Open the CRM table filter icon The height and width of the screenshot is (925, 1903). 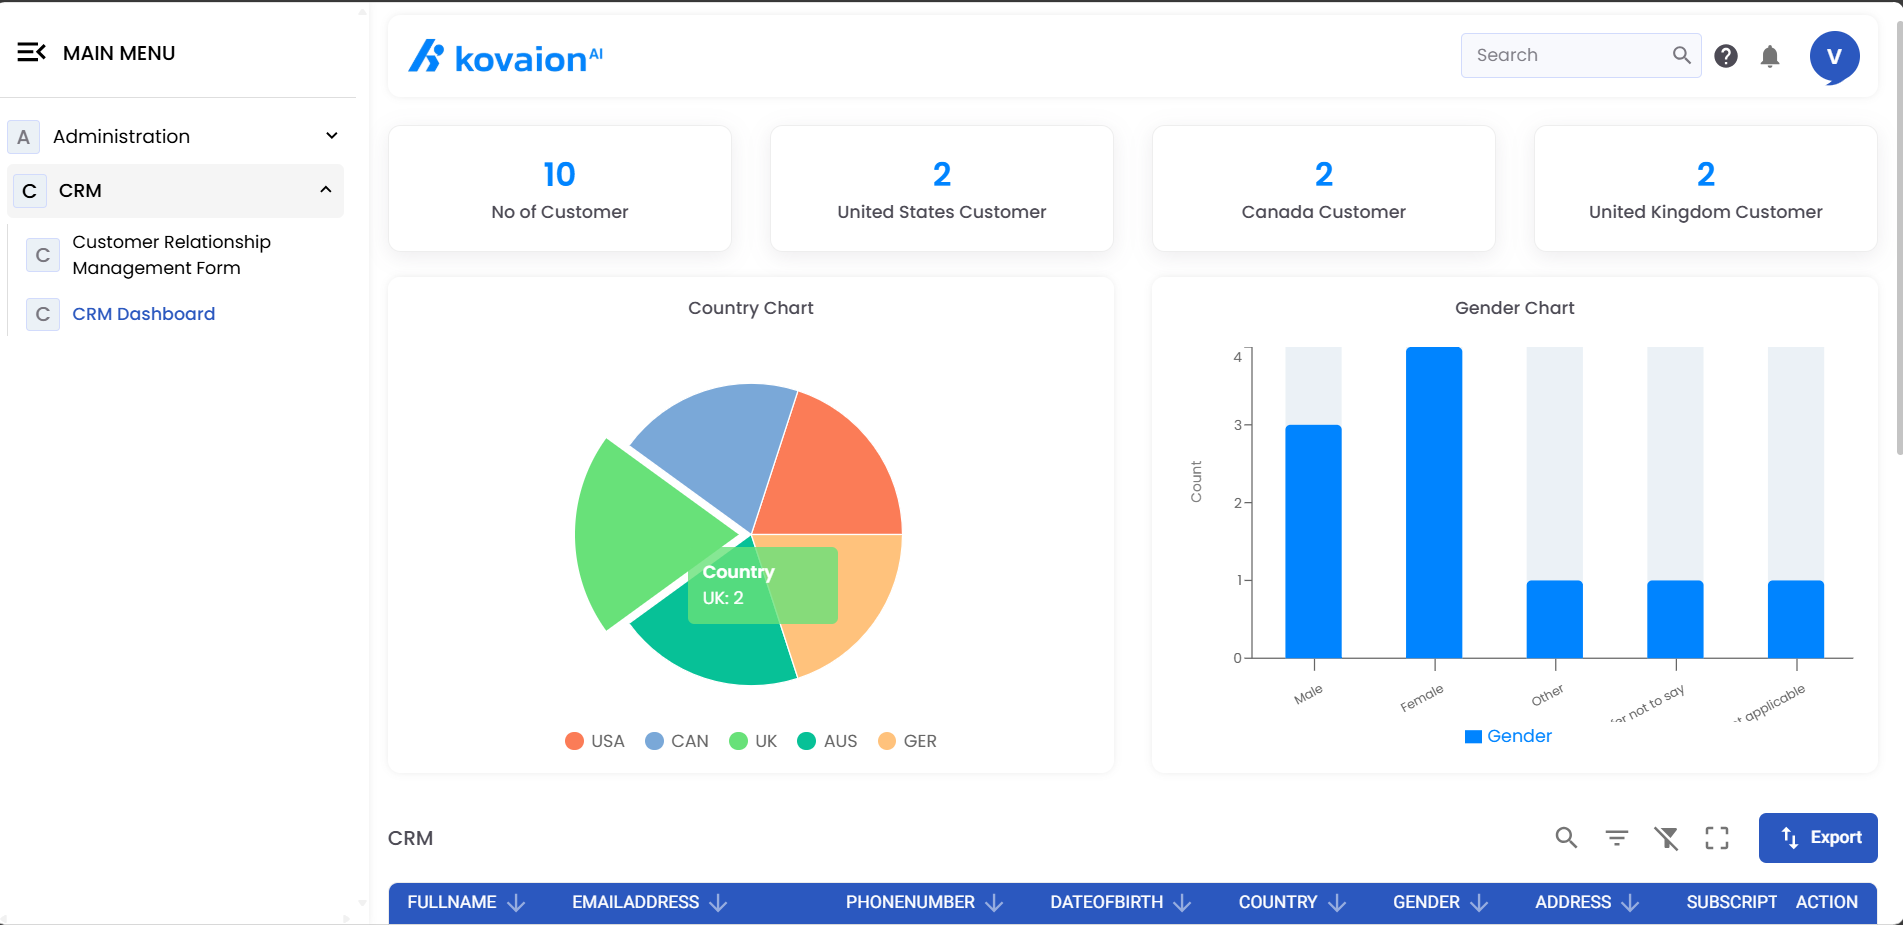coord(1616,838)
